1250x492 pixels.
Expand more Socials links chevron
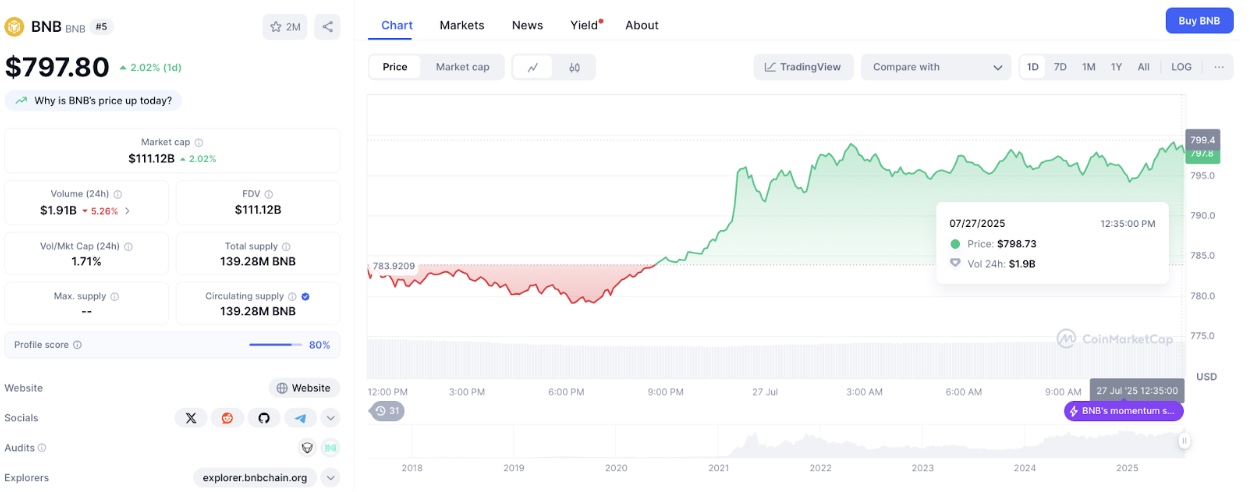[x=331, y=418]
